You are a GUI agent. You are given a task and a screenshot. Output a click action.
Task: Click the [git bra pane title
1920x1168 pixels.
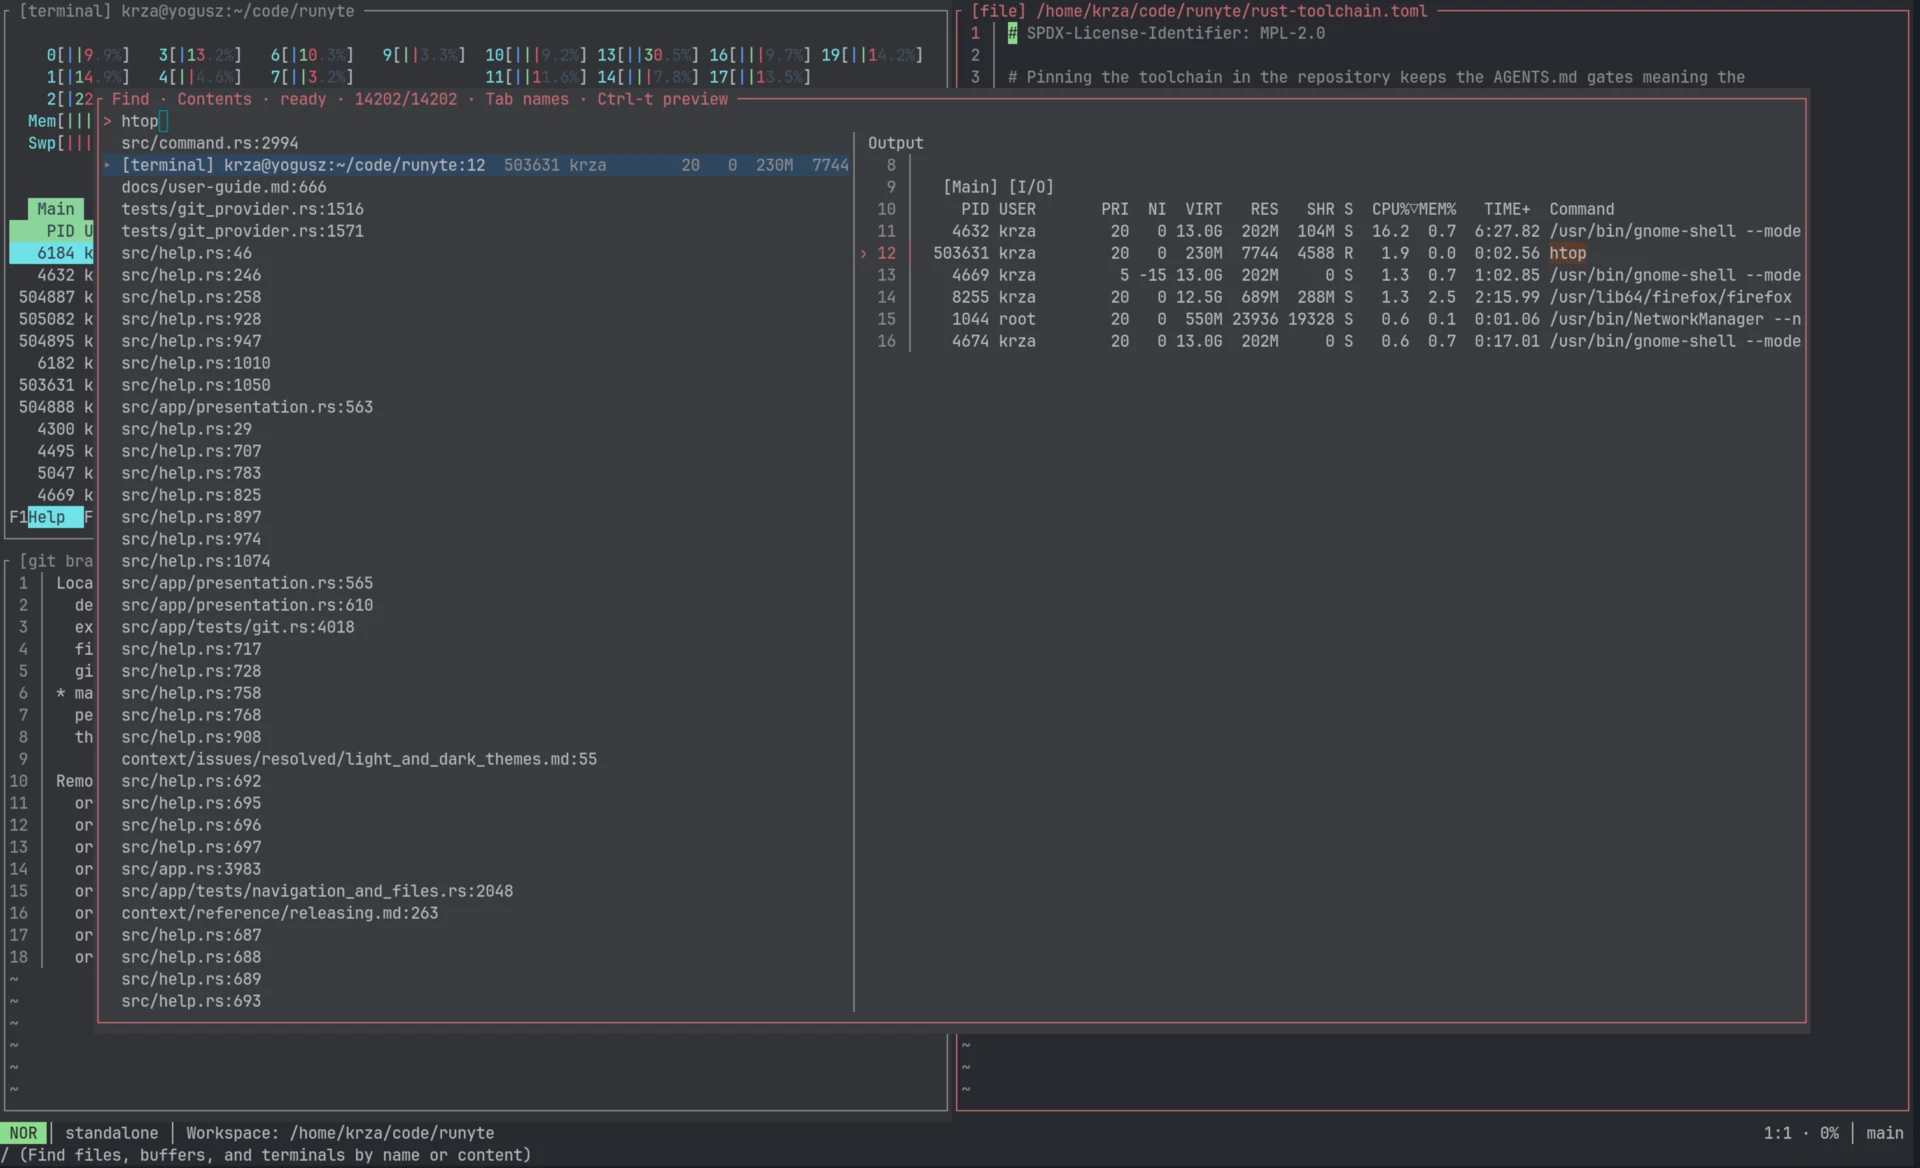[x=56, y=561]
